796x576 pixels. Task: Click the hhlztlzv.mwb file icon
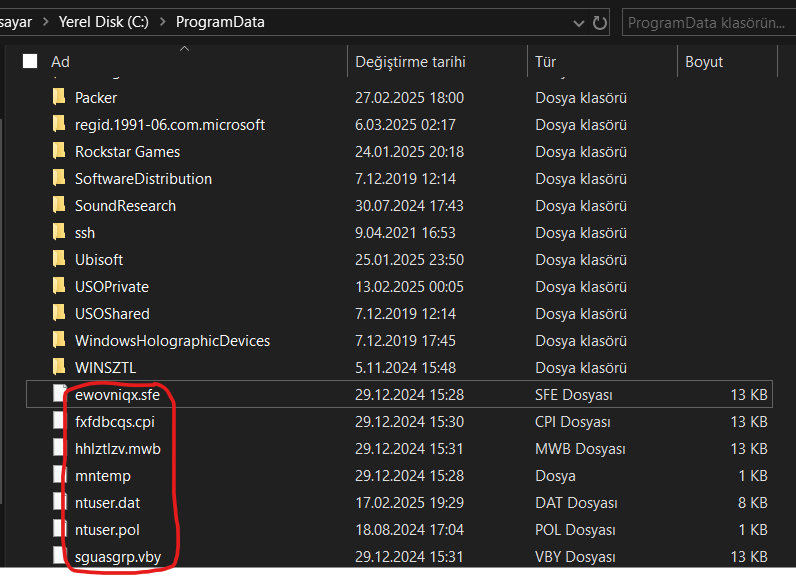pyautogui.click(x=60, y=448)
